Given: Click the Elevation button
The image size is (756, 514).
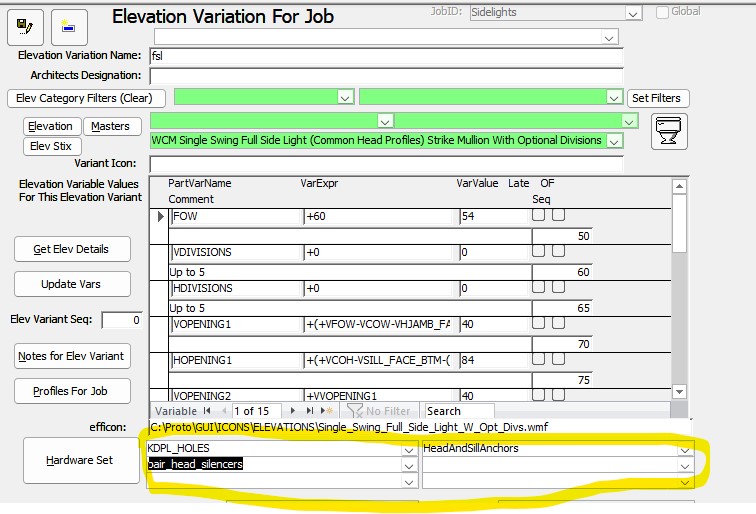Looking at the screenshot, I should pyautogui.click(x=50, y=126).
